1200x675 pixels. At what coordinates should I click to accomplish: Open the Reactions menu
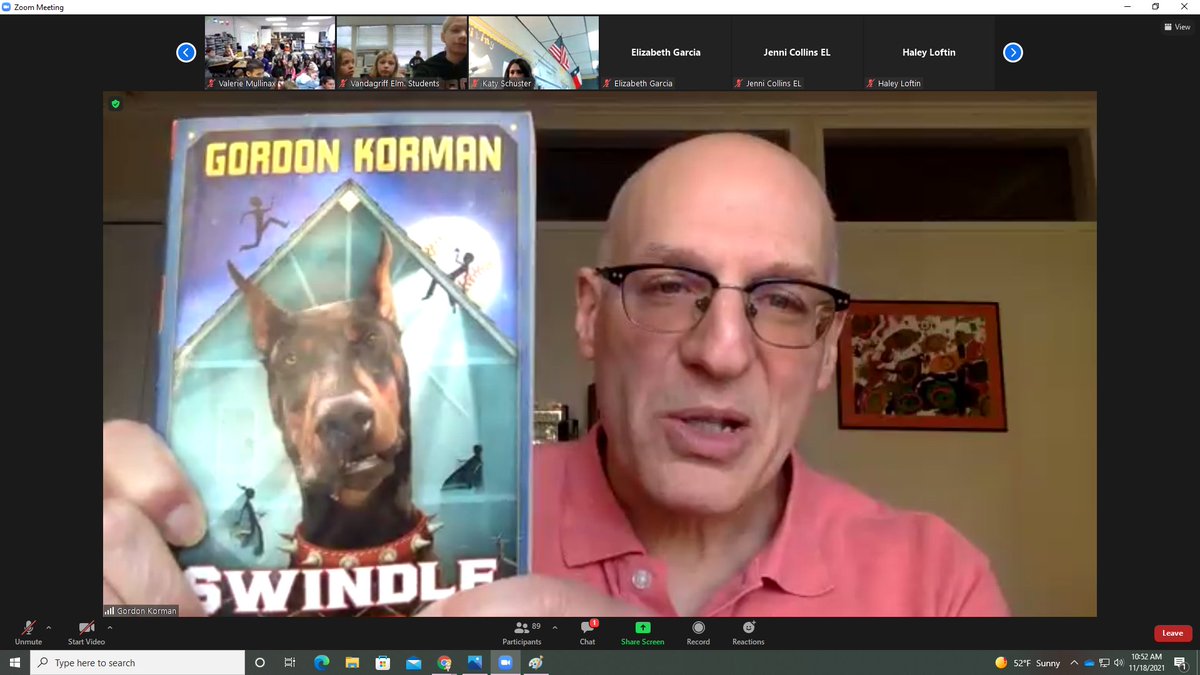pyautogui.click(x=748, y=633)
